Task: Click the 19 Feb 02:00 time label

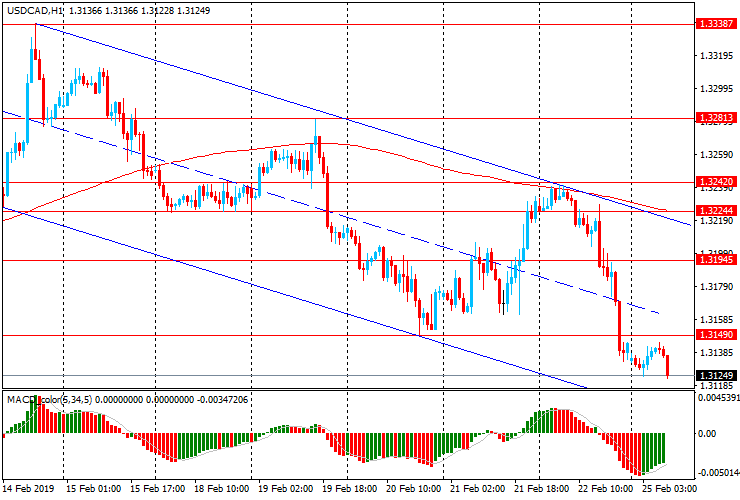Action: point(286,489)
